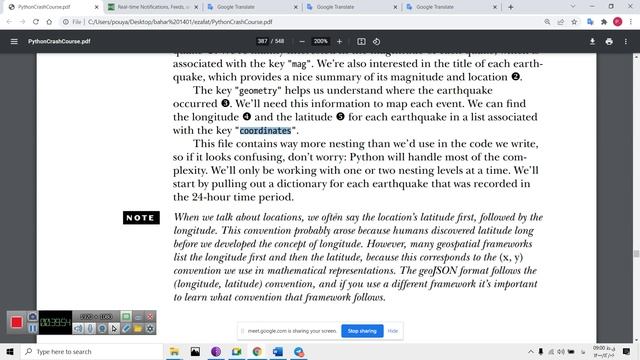Open Google Chrome from taskbar

click(257, 351)
